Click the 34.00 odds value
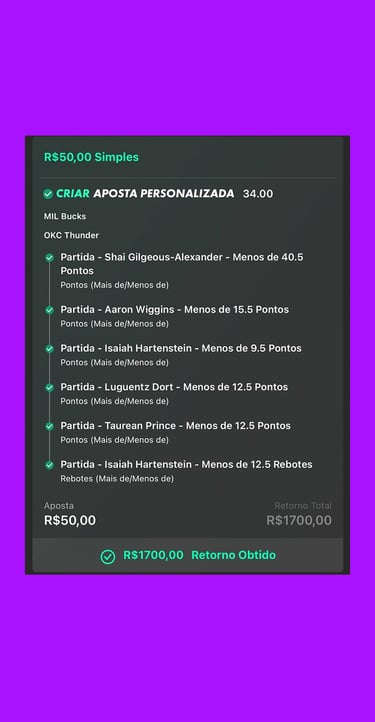The height and width of the screenshot is (722, 375). (x=258, y=194)
